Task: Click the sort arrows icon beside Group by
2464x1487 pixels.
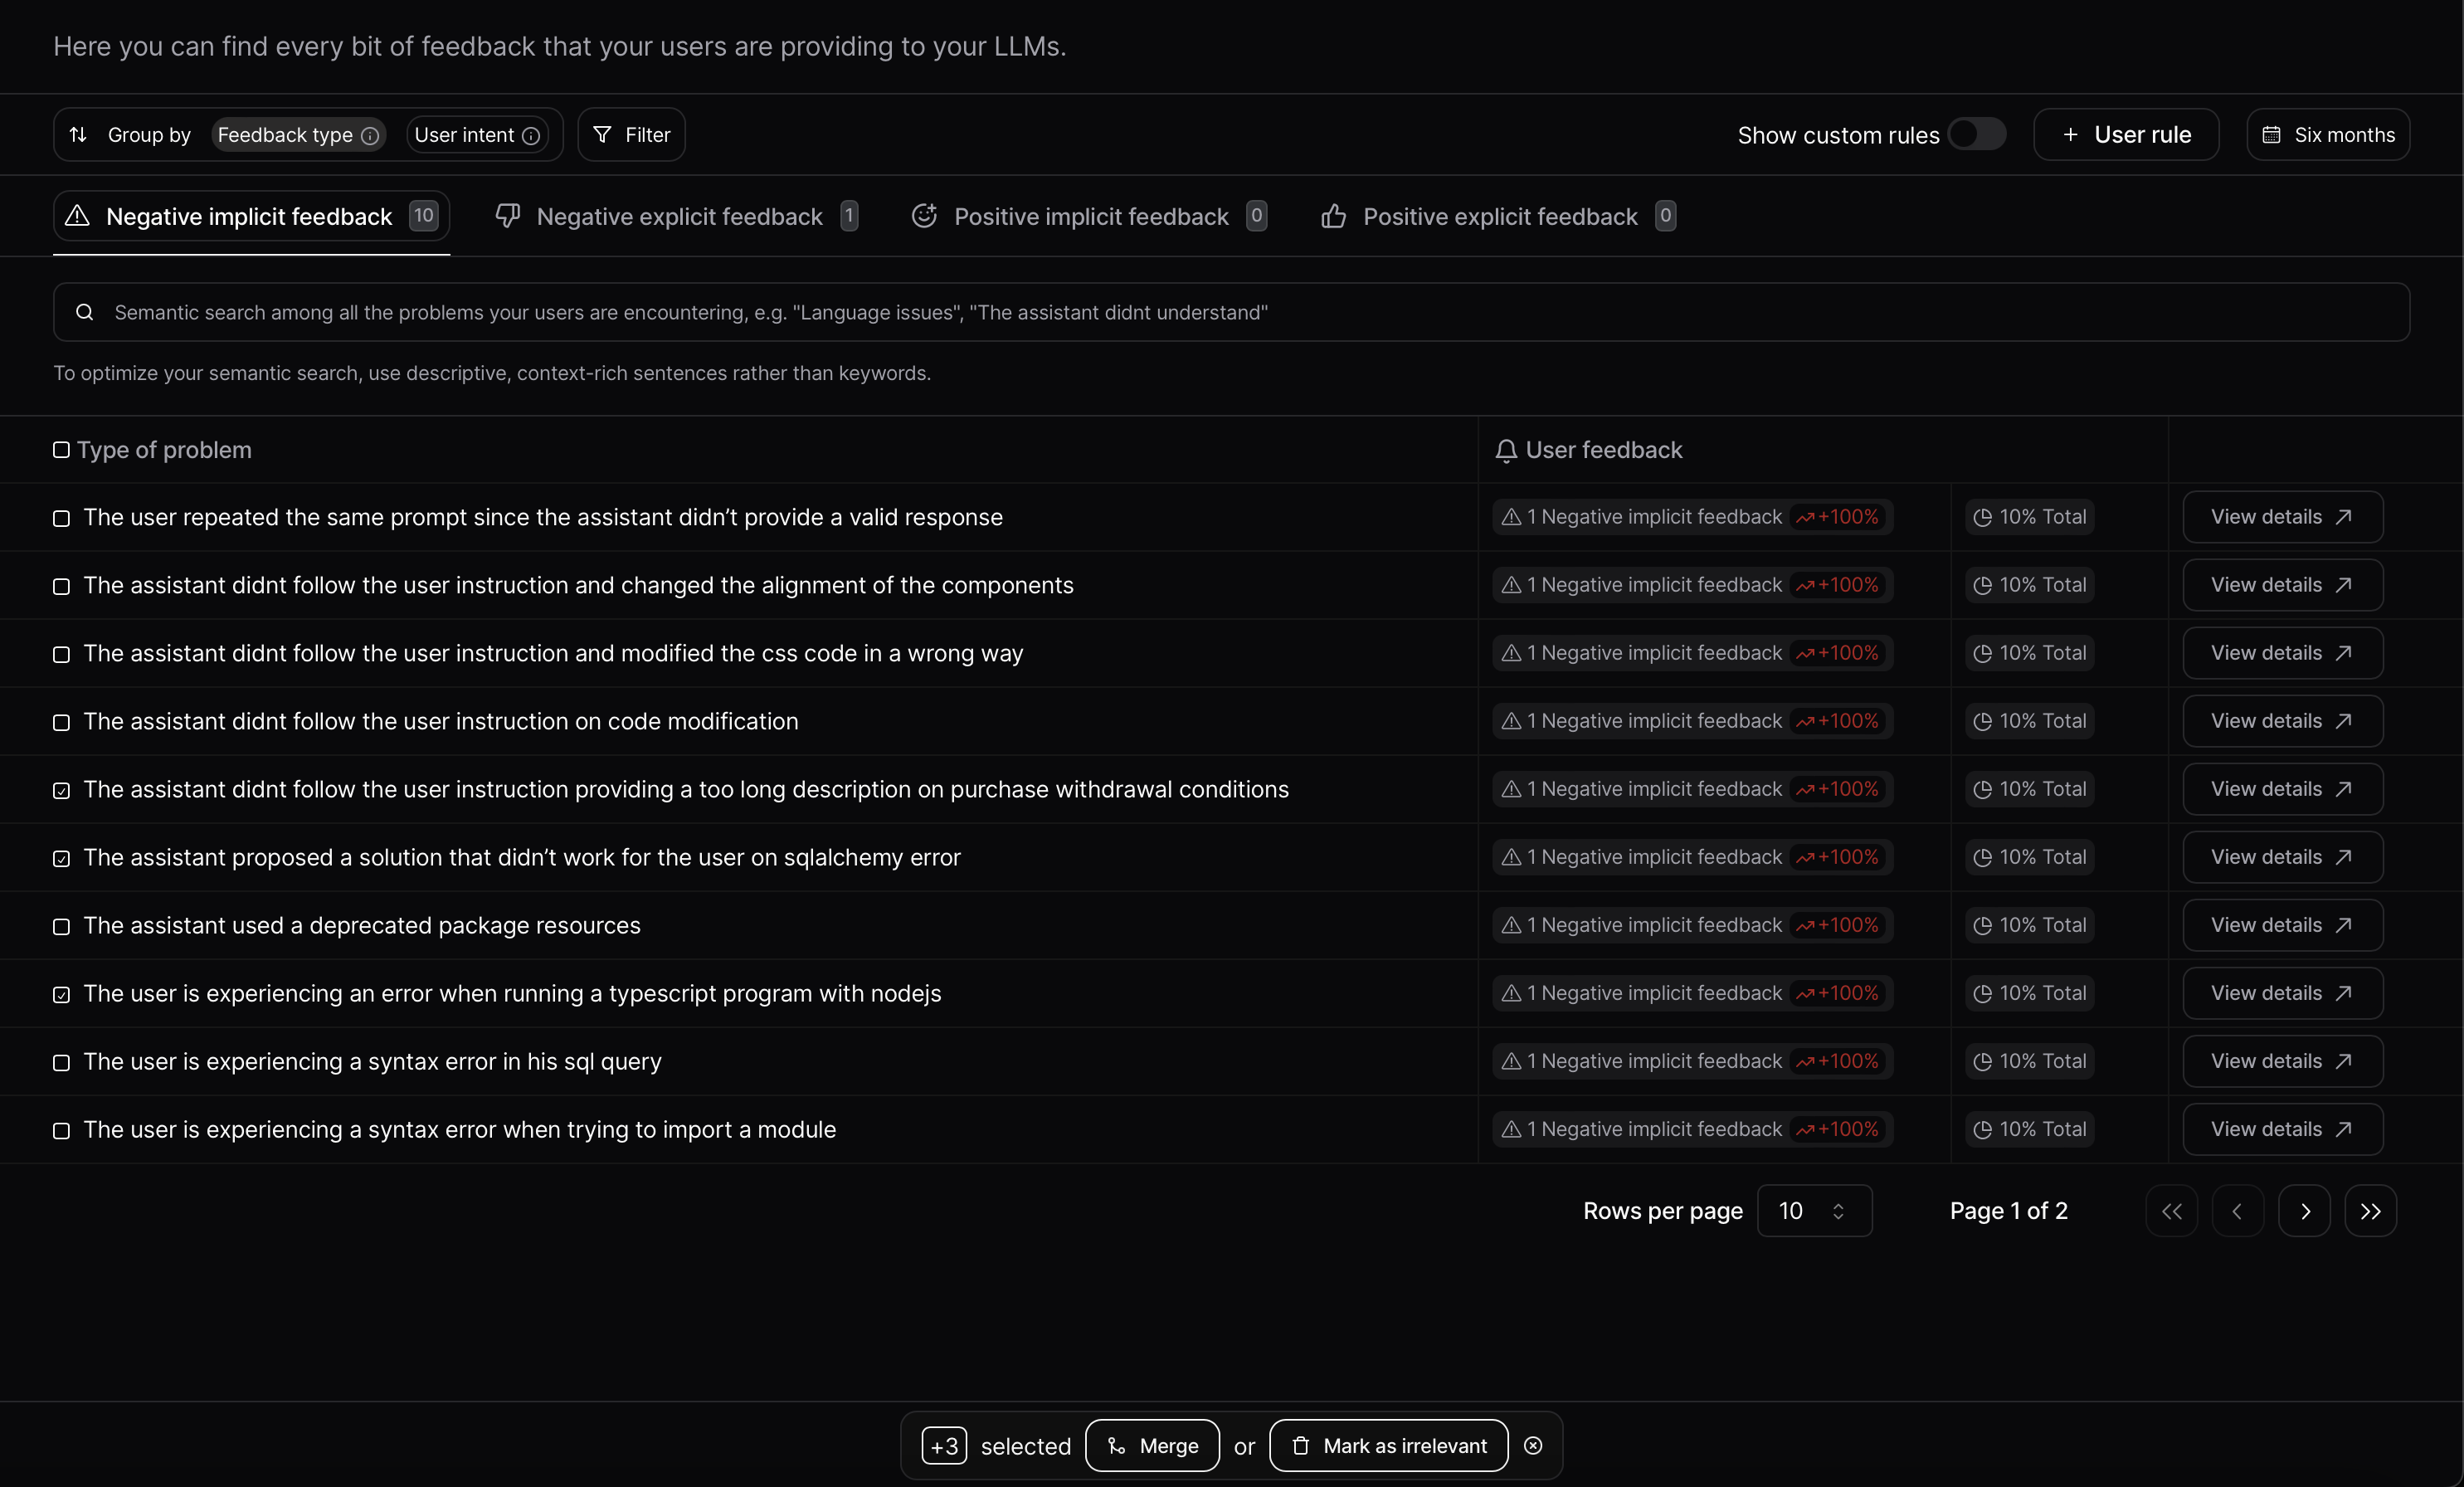Action: pyautogui.click(x=78, y=135)
